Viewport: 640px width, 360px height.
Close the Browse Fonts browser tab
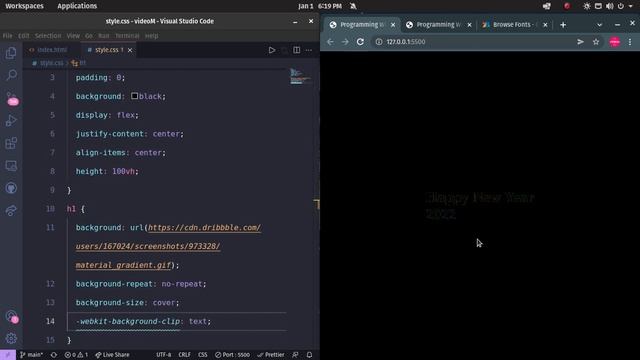(x=545, y=25)
